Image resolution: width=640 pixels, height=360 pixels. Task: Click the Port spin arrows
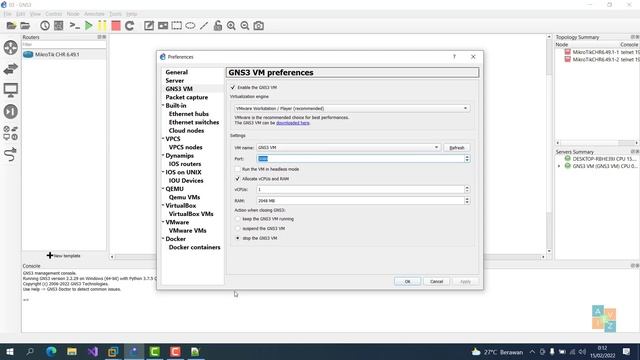pos(467,158)
